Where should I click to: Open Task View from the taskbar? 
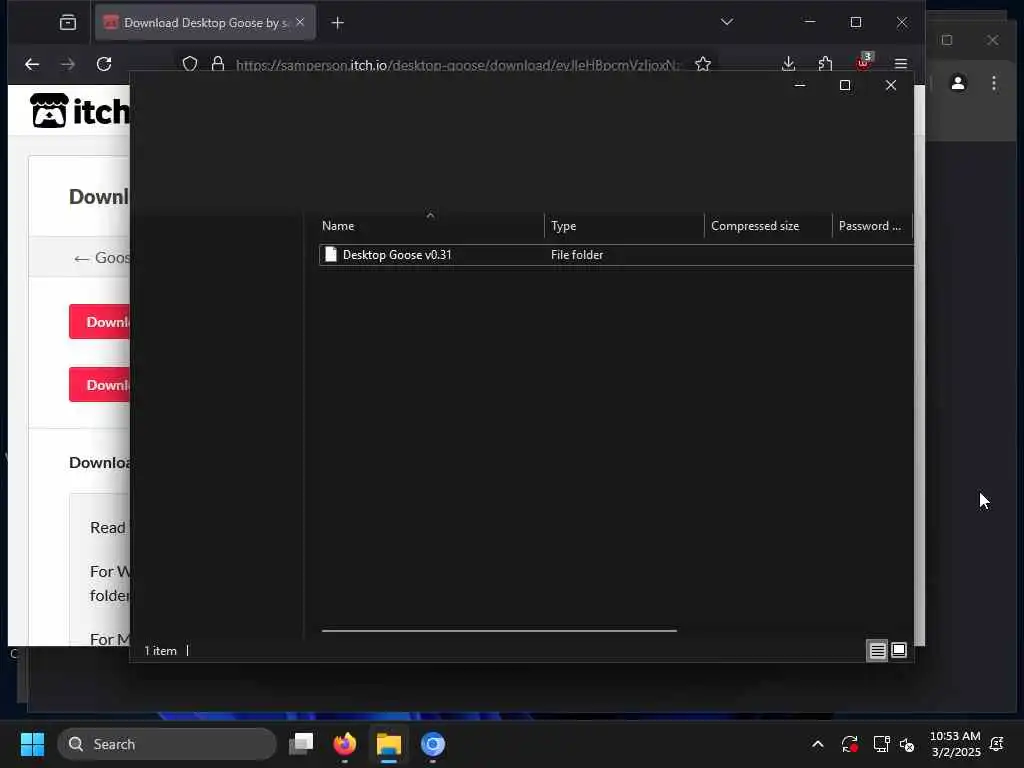pos(301,743)
